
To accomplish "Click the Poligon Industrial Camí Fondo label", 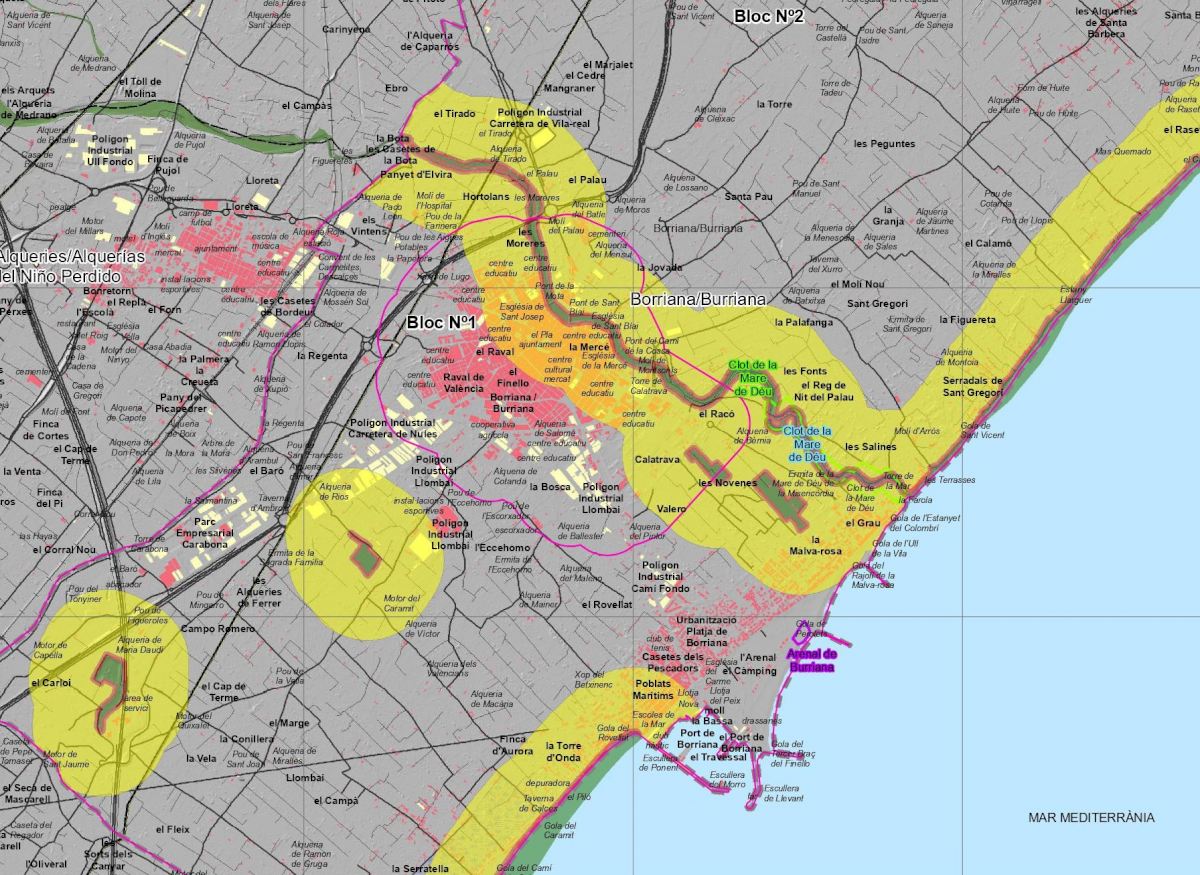I will click(x=660, y=577).
